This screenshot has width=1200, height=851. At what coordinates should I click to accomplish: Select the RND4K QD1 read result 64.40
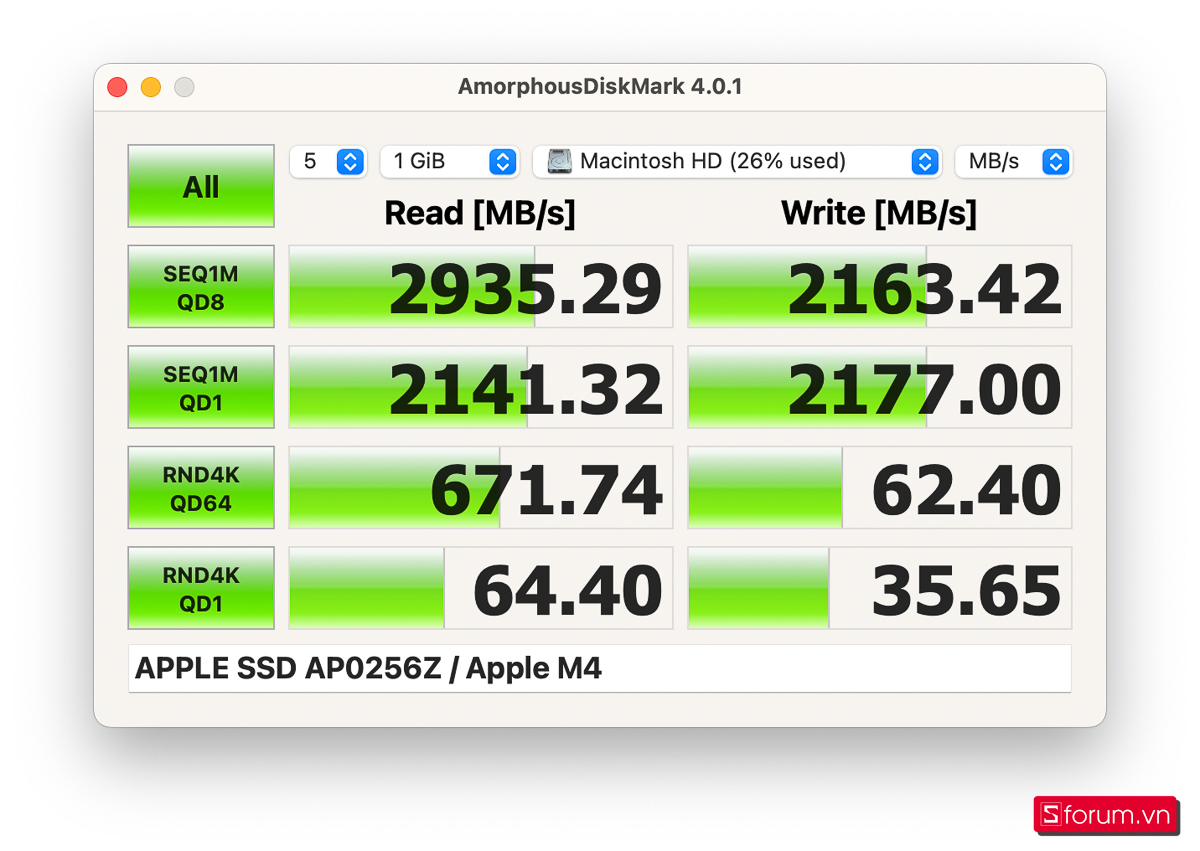pos(481,588)
